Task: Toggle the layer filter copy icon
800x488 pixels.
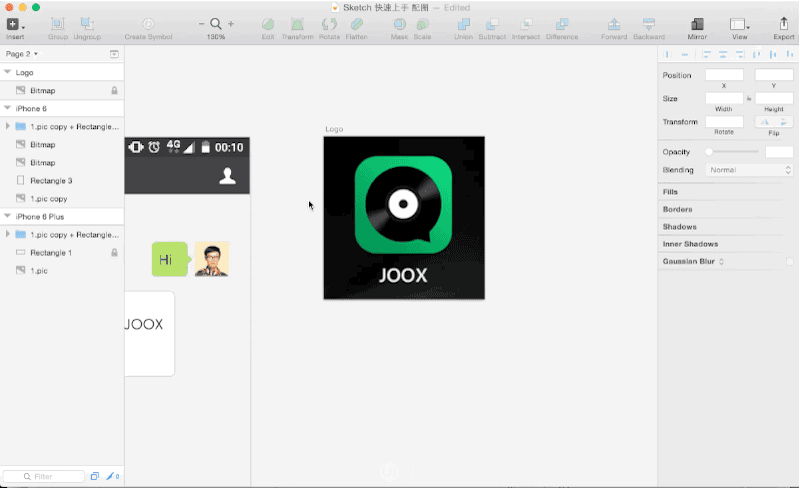Action: (94, 476)
